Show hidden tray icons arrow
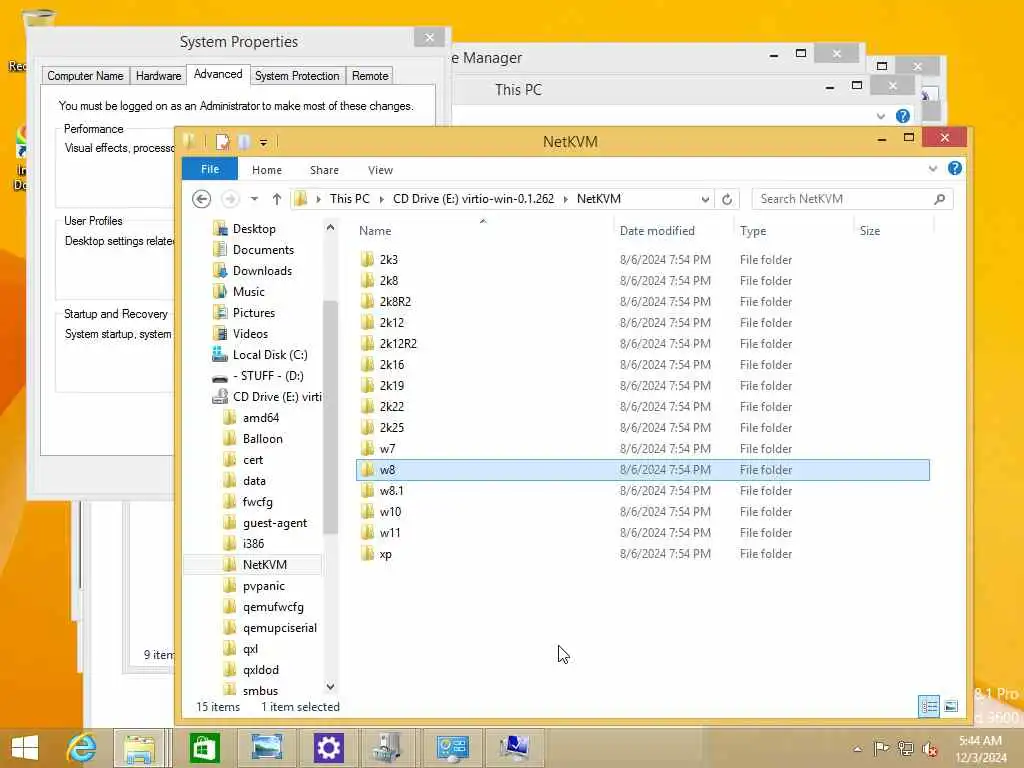The height and width of the screenshot is (768, 1024). pos(857,749)
